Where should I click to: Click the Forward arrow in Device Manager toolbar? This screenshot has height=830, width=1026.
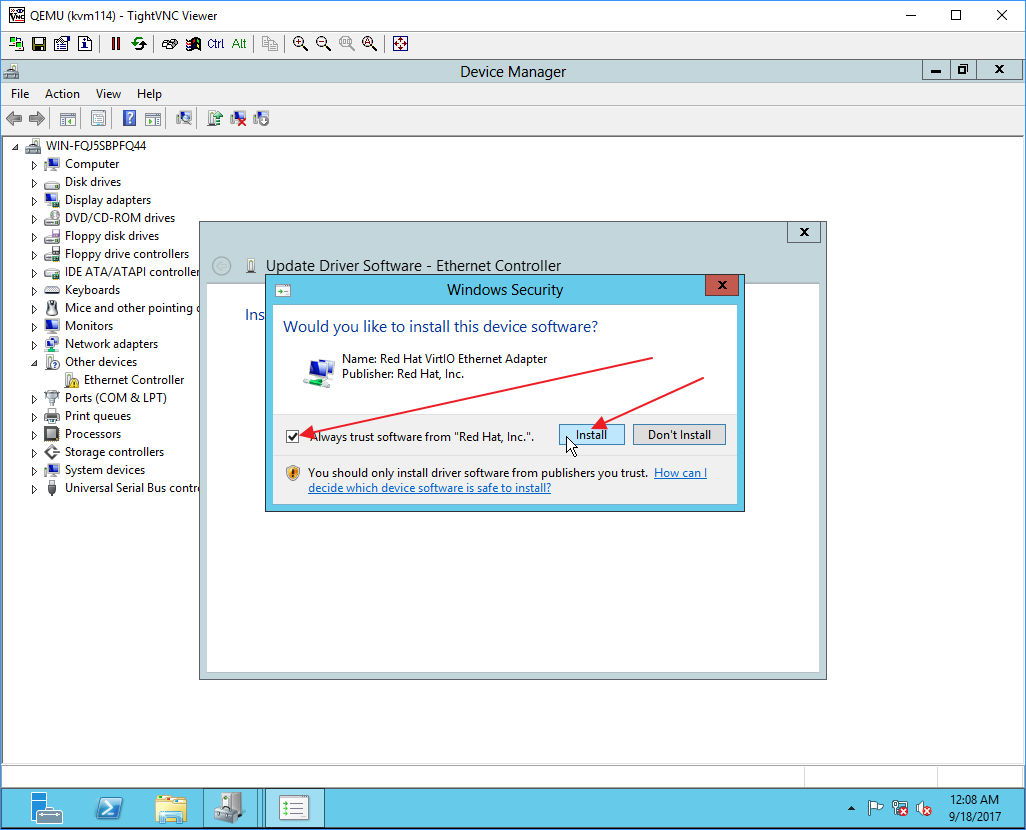[x=37, y=118]
